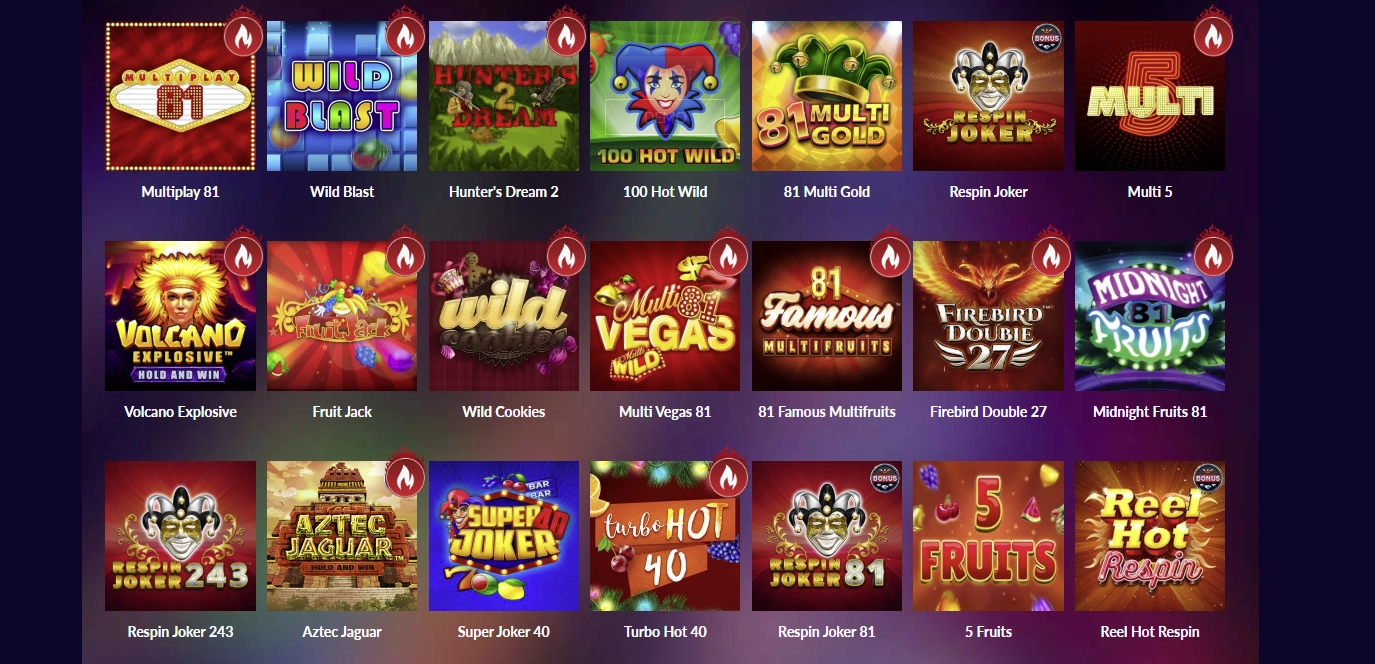
Task: Click the flame icon on Turbo Hot 40
Action: coord(728,477)
